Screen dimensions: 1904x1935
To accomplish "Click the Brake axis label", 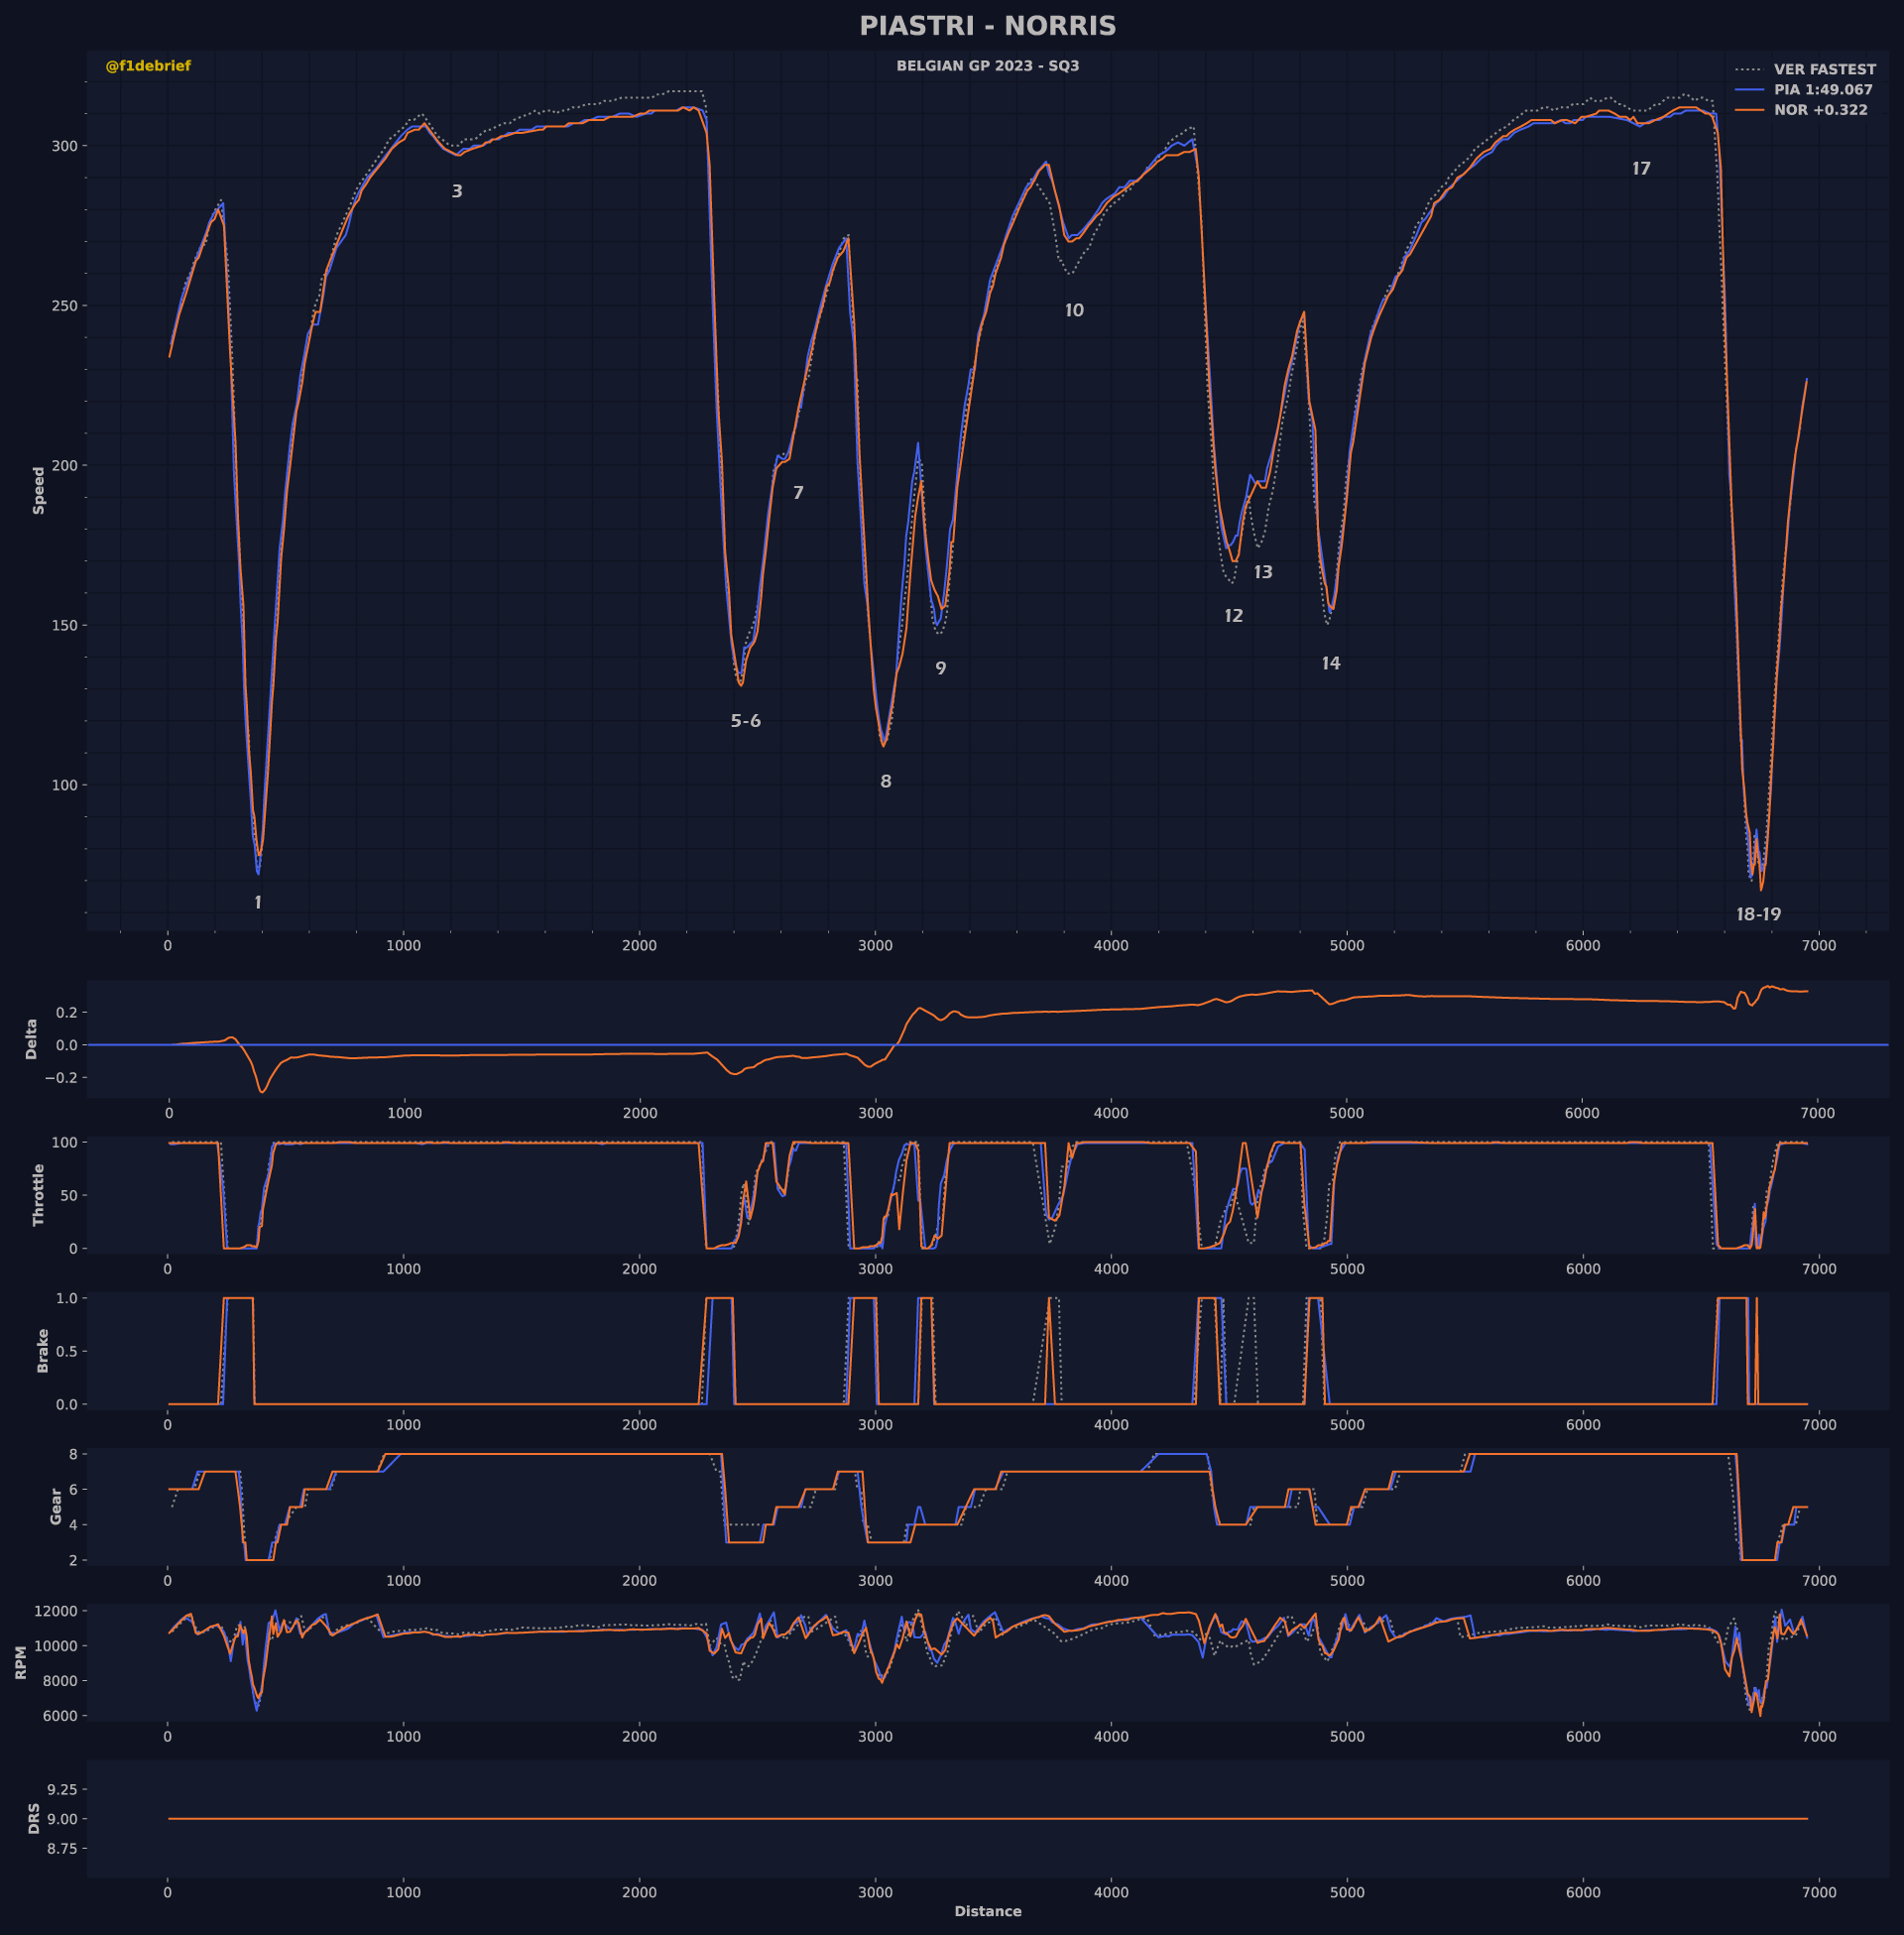I will point(43,1350).
